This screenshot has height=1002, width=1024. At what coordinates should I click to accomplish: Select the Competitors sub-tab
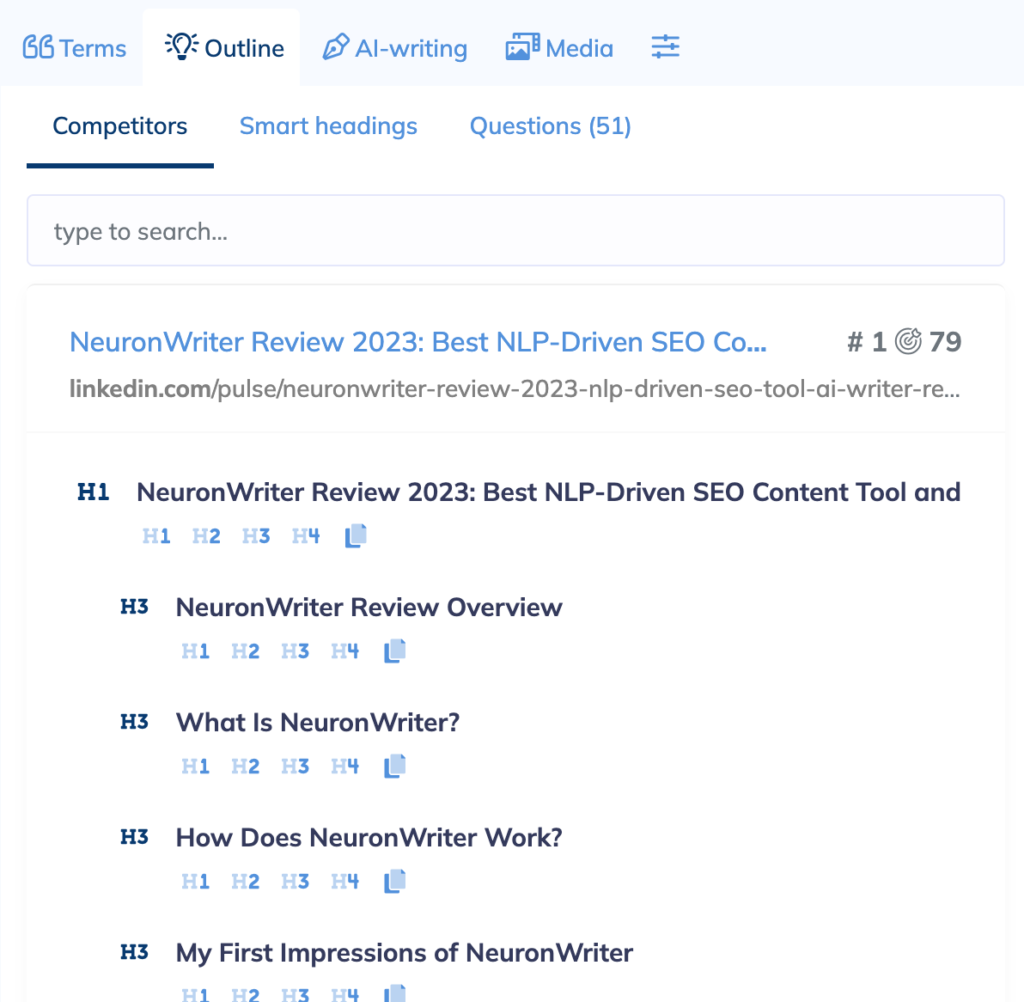pos(120,126)
